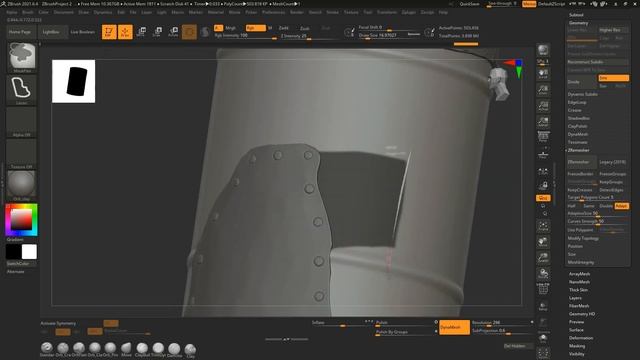Activate the Edit mode button
This screenshot has height=360, width=640.
pos(109,32)
